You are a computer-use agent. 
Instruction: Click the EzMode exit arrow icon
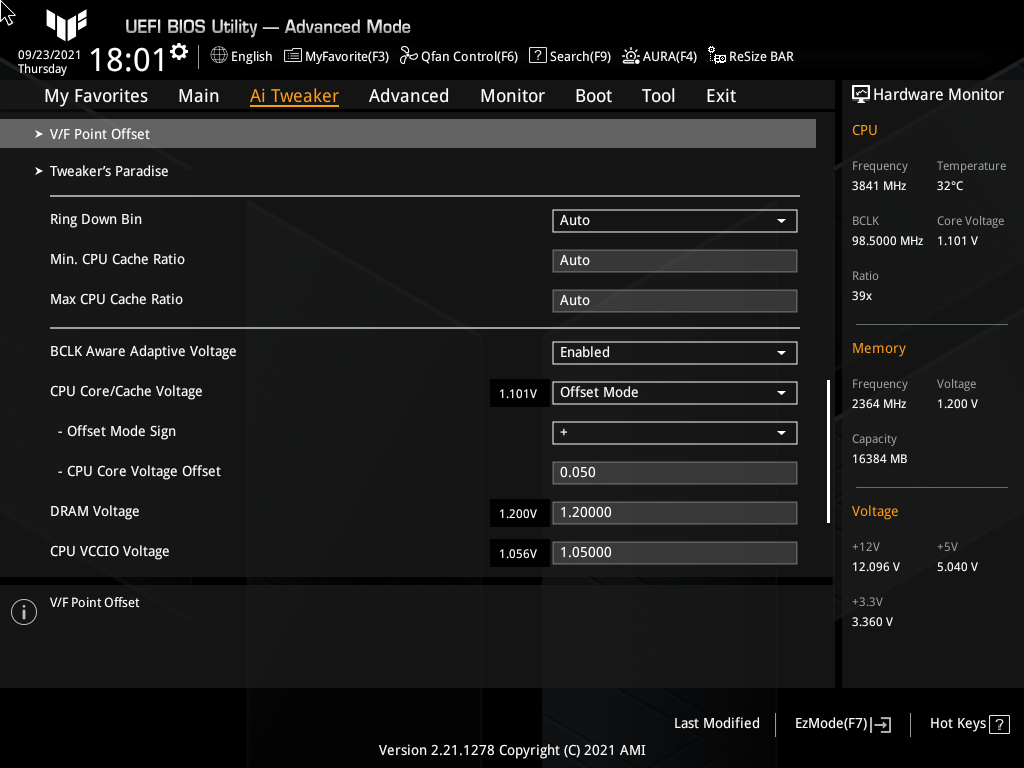[x=881, y=724]
